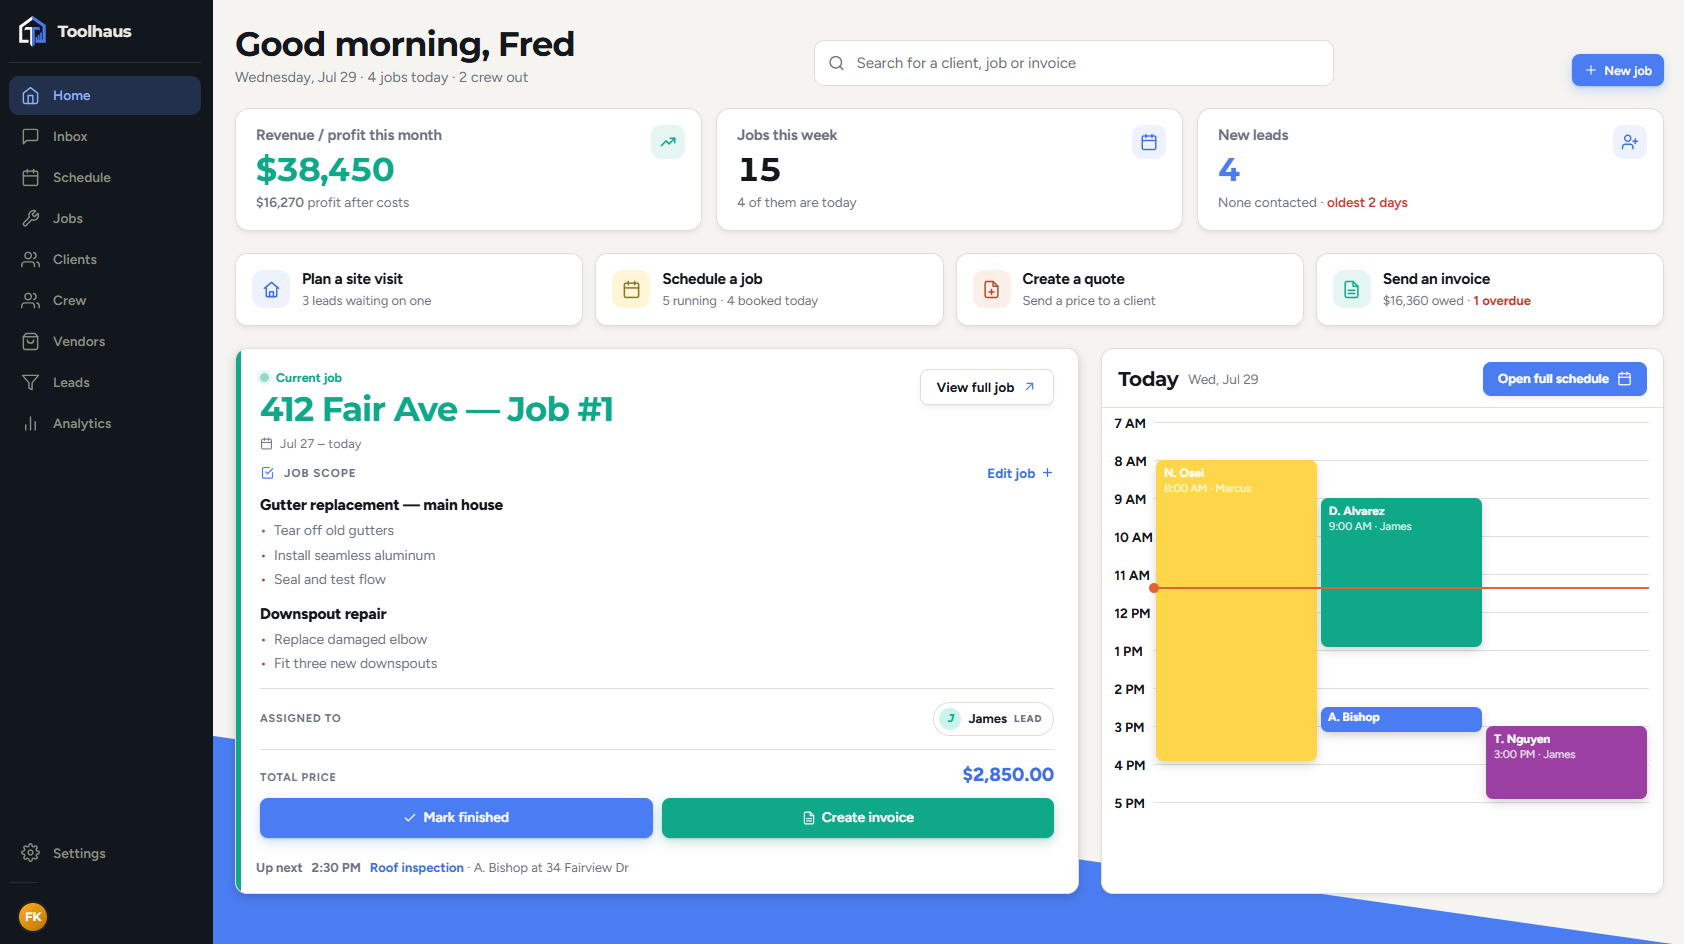This screenshot has height=944, width=1684.
Task: Click the invoice icon on Send an invoice
Action: click(1352, 289)
